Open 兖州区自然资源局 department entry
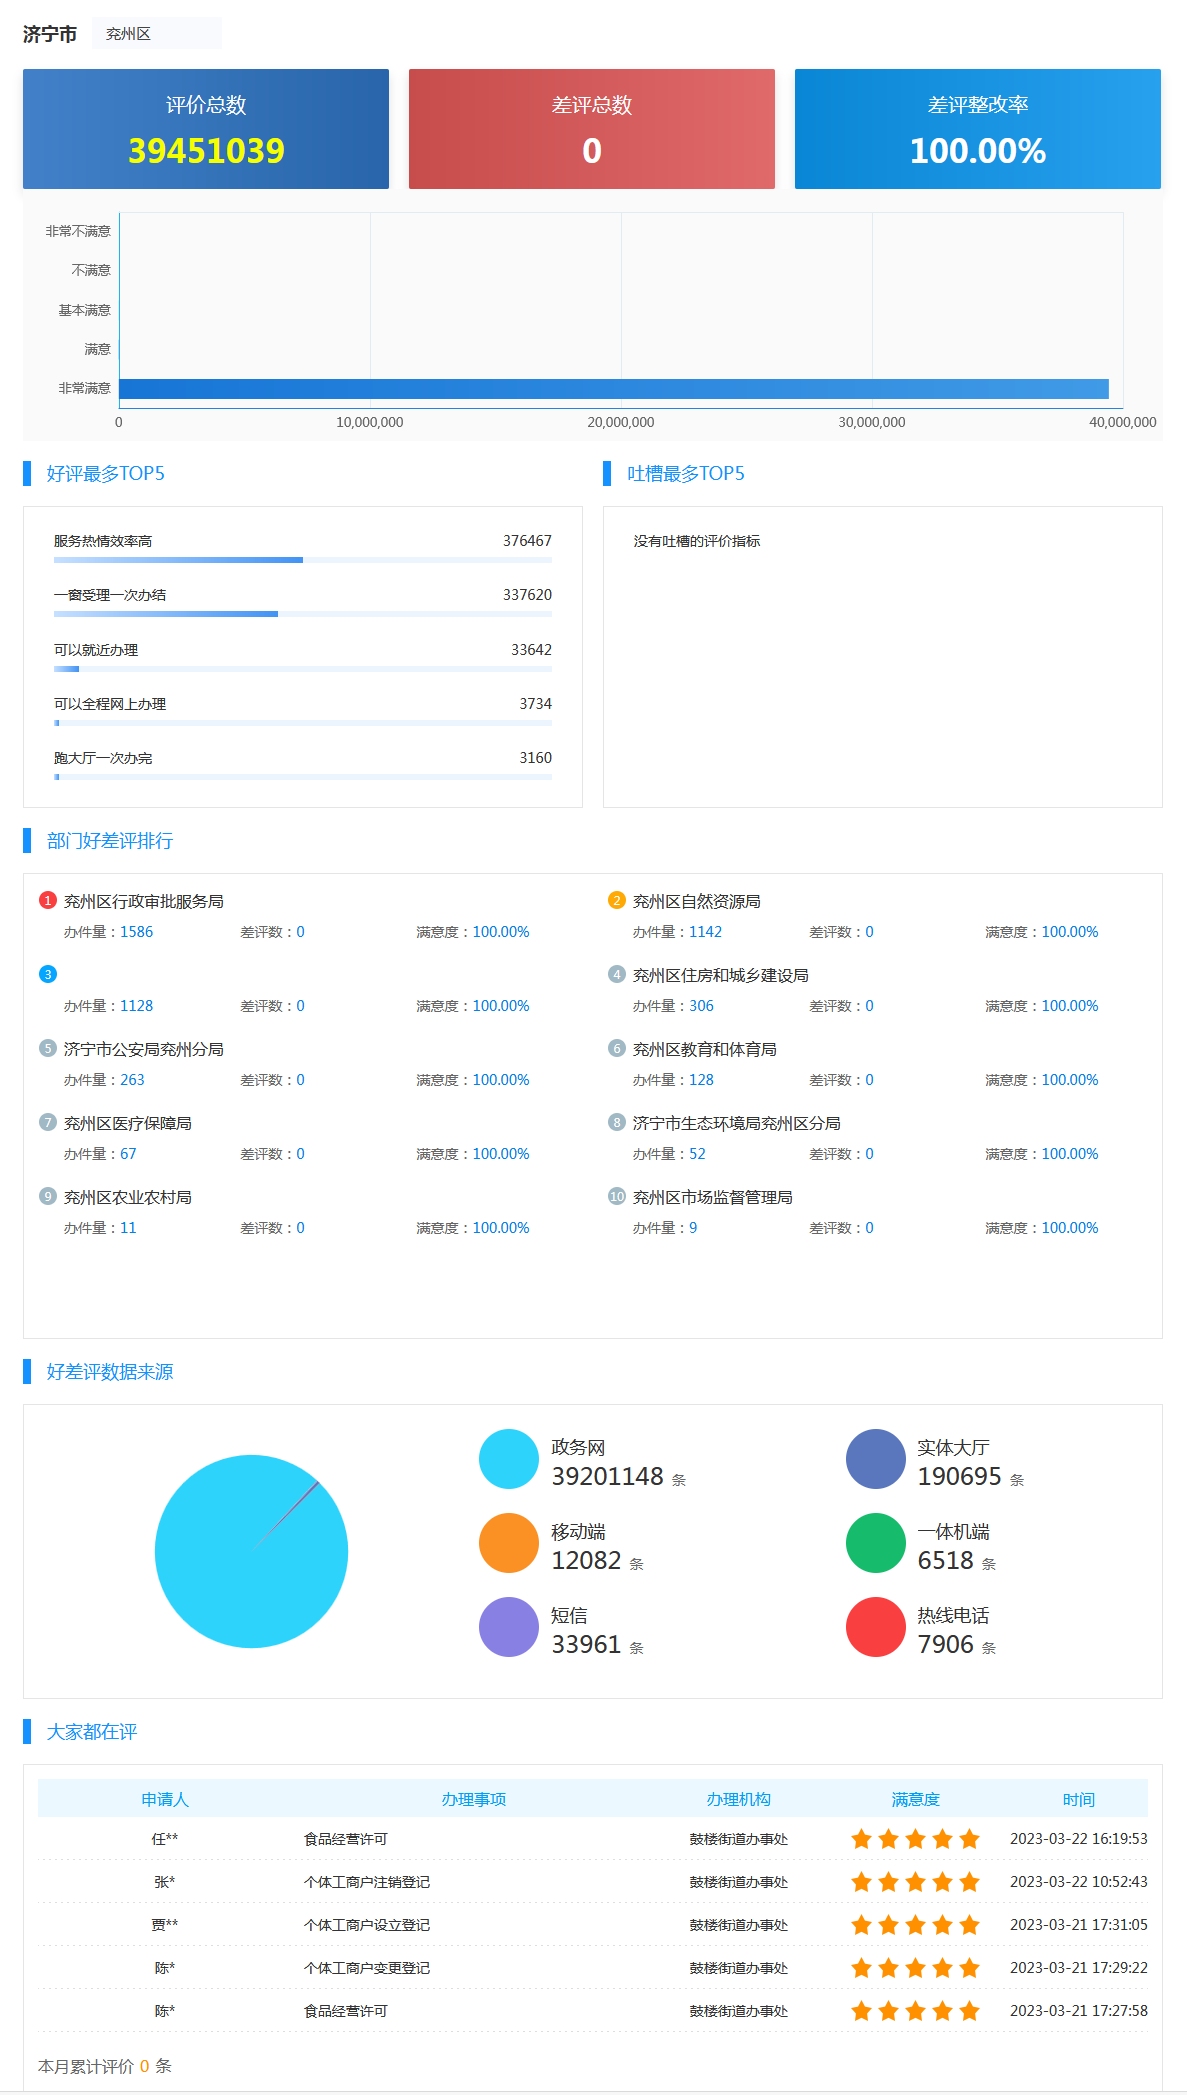The height and width of the screenshot is (2095, 1187). [x=696, y=901]
